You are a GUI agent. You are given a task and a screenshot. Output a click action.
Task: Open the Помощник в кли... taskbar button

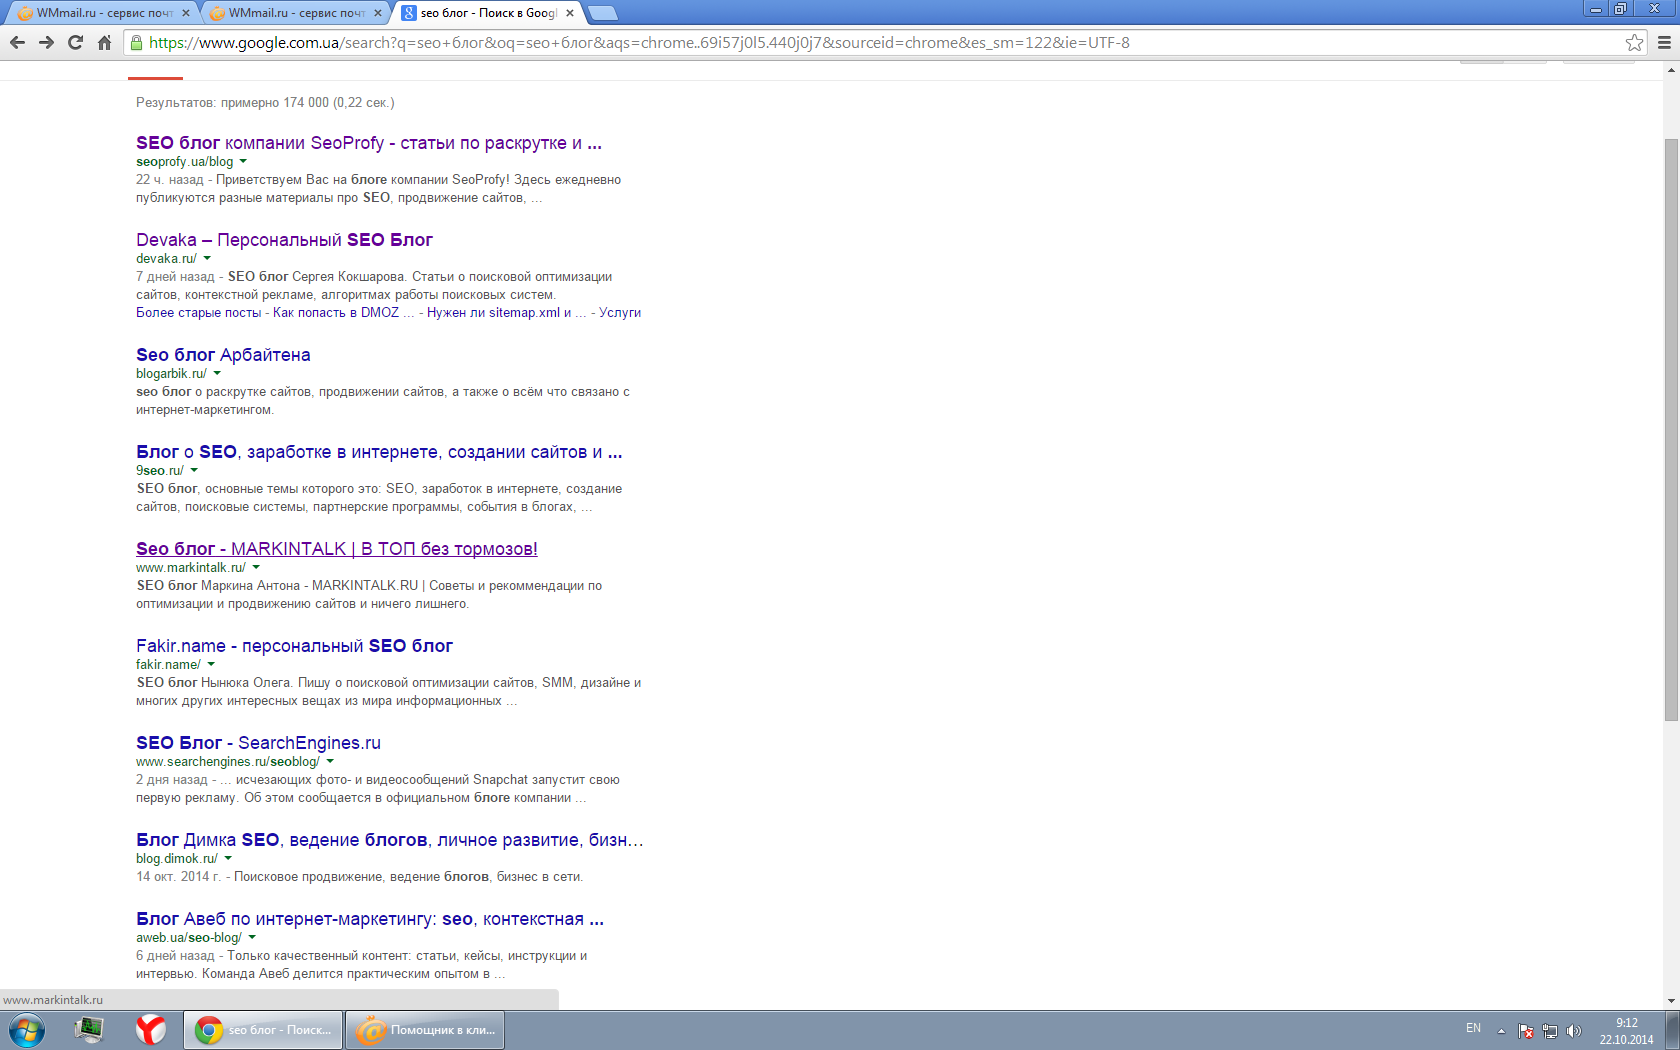425,1030
